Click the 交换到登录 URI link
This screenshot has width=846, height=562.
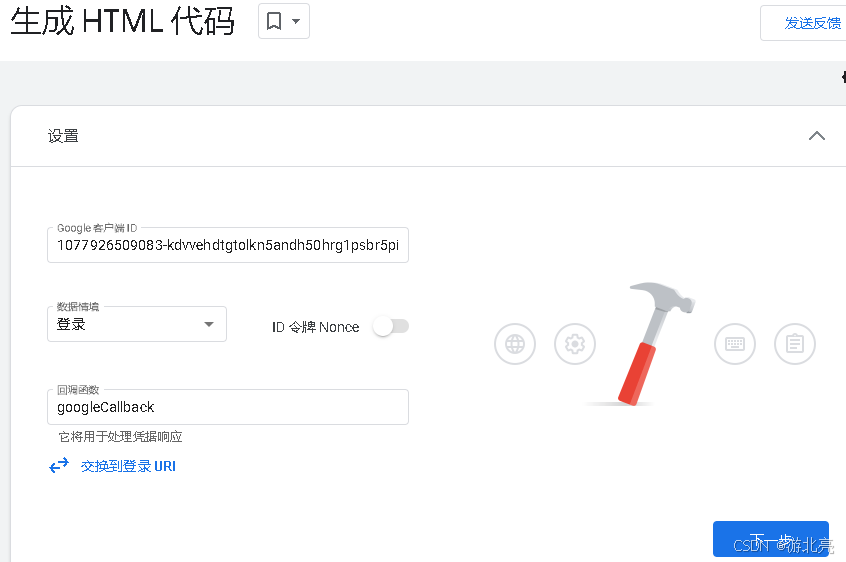pos(128,466)
